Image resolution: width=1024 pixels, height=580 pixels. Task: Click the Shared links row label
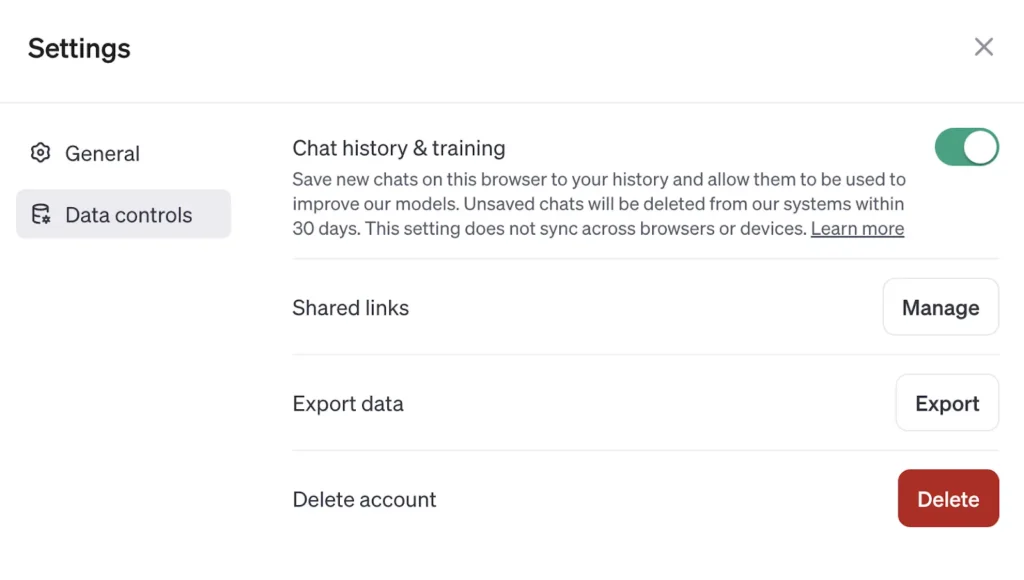click(x=350, y=308)
